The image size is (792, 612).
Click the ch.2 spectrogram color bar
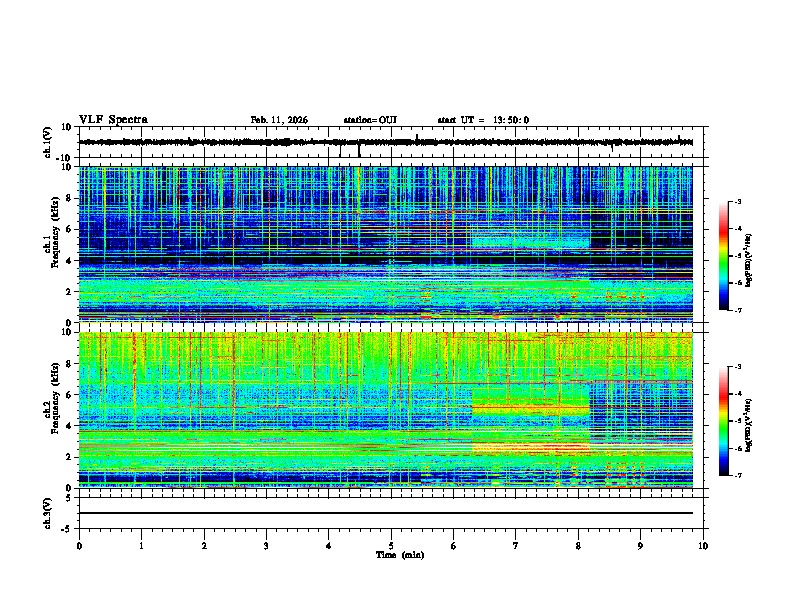[x=724, y=421]
